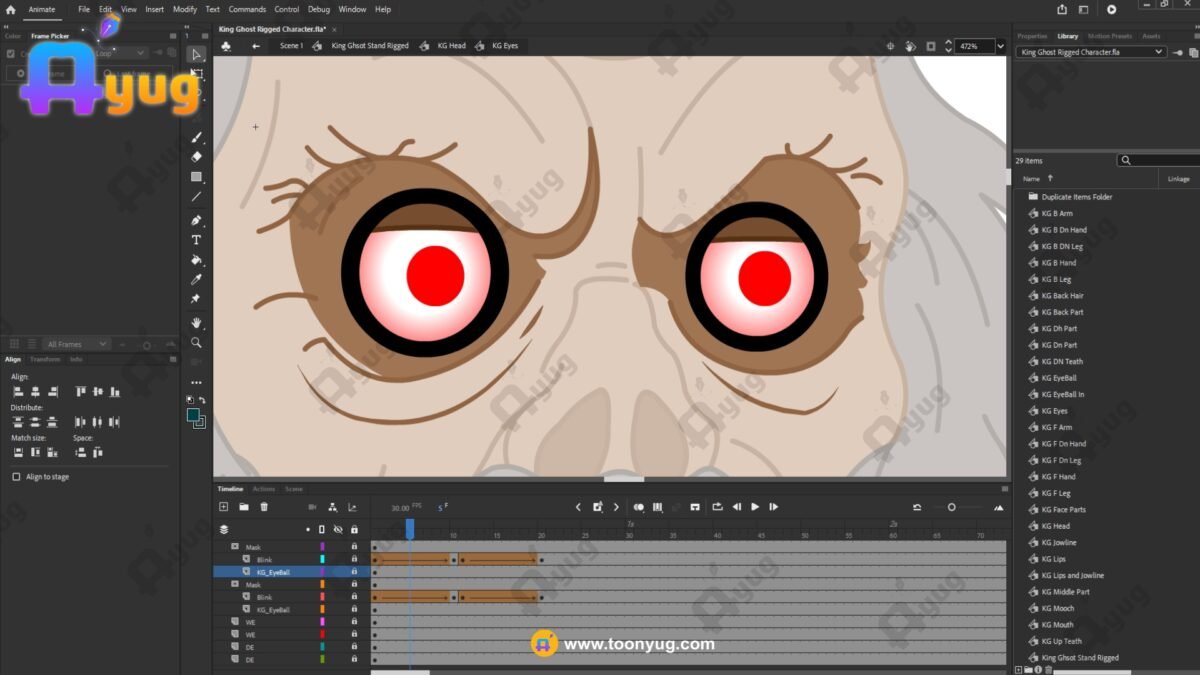Click the back arrow in edit bar
This screenshot has height=675, width=1200.
pyautogui.click(x=256, y=46)
